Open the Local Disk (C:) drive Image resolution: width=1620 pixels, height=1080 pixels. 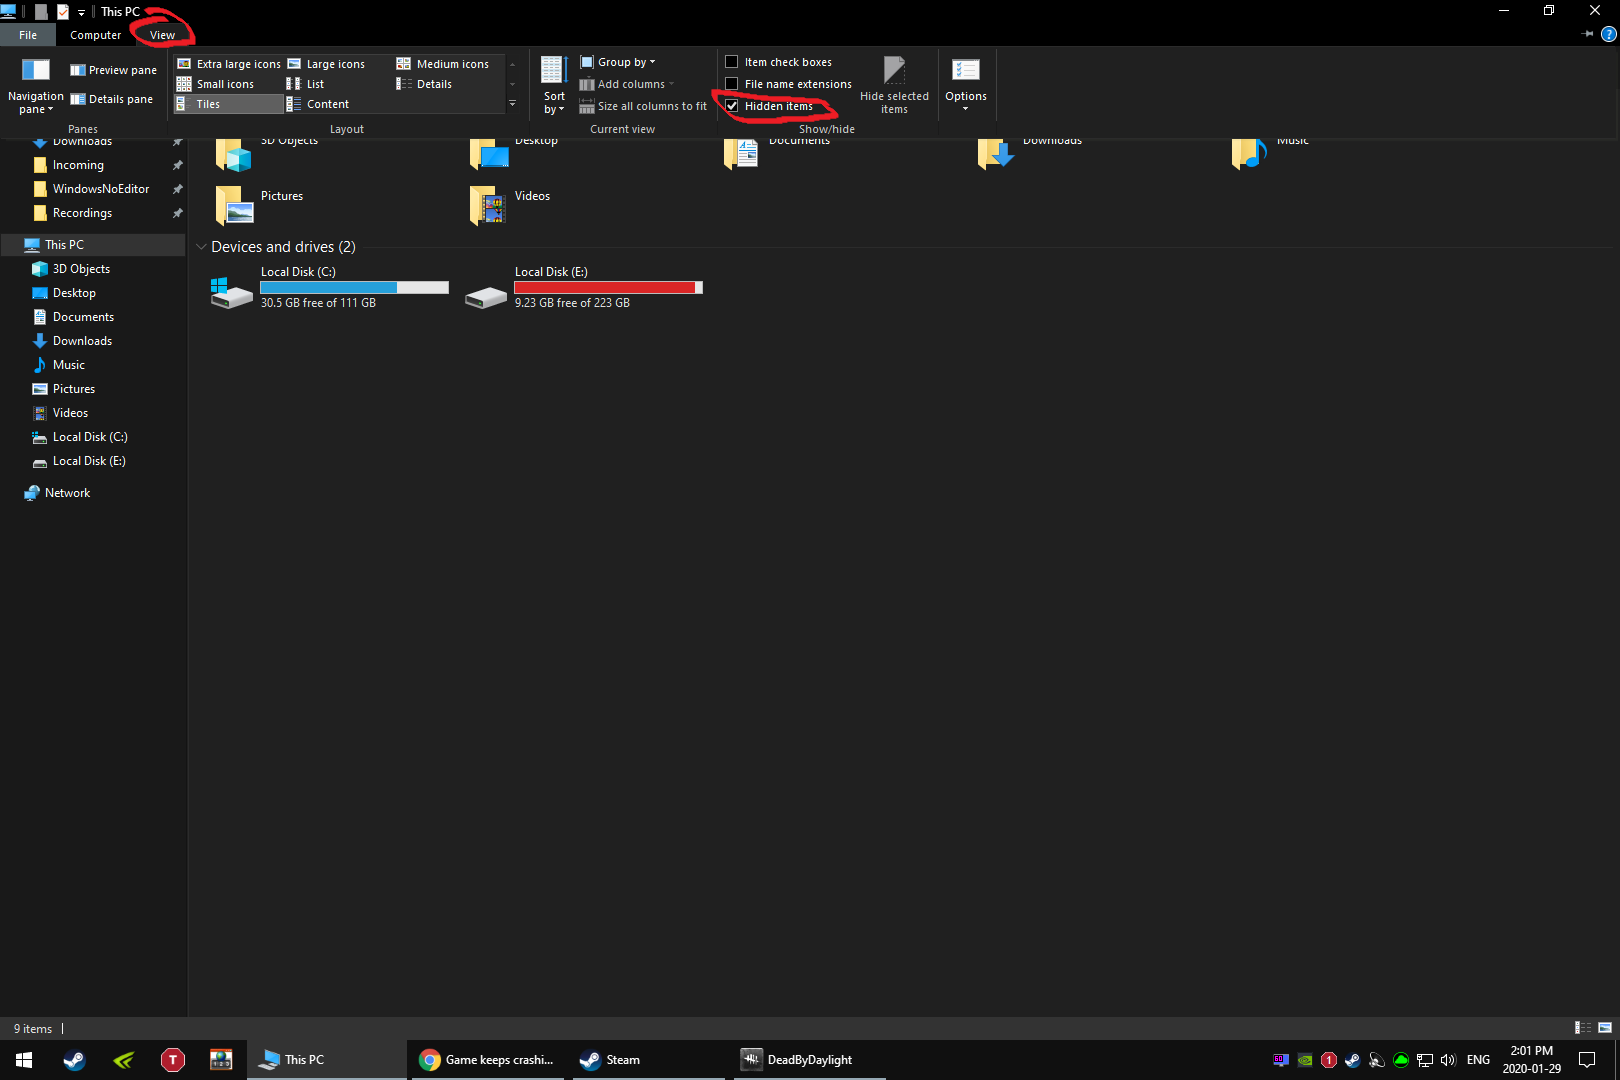[330, 287]
